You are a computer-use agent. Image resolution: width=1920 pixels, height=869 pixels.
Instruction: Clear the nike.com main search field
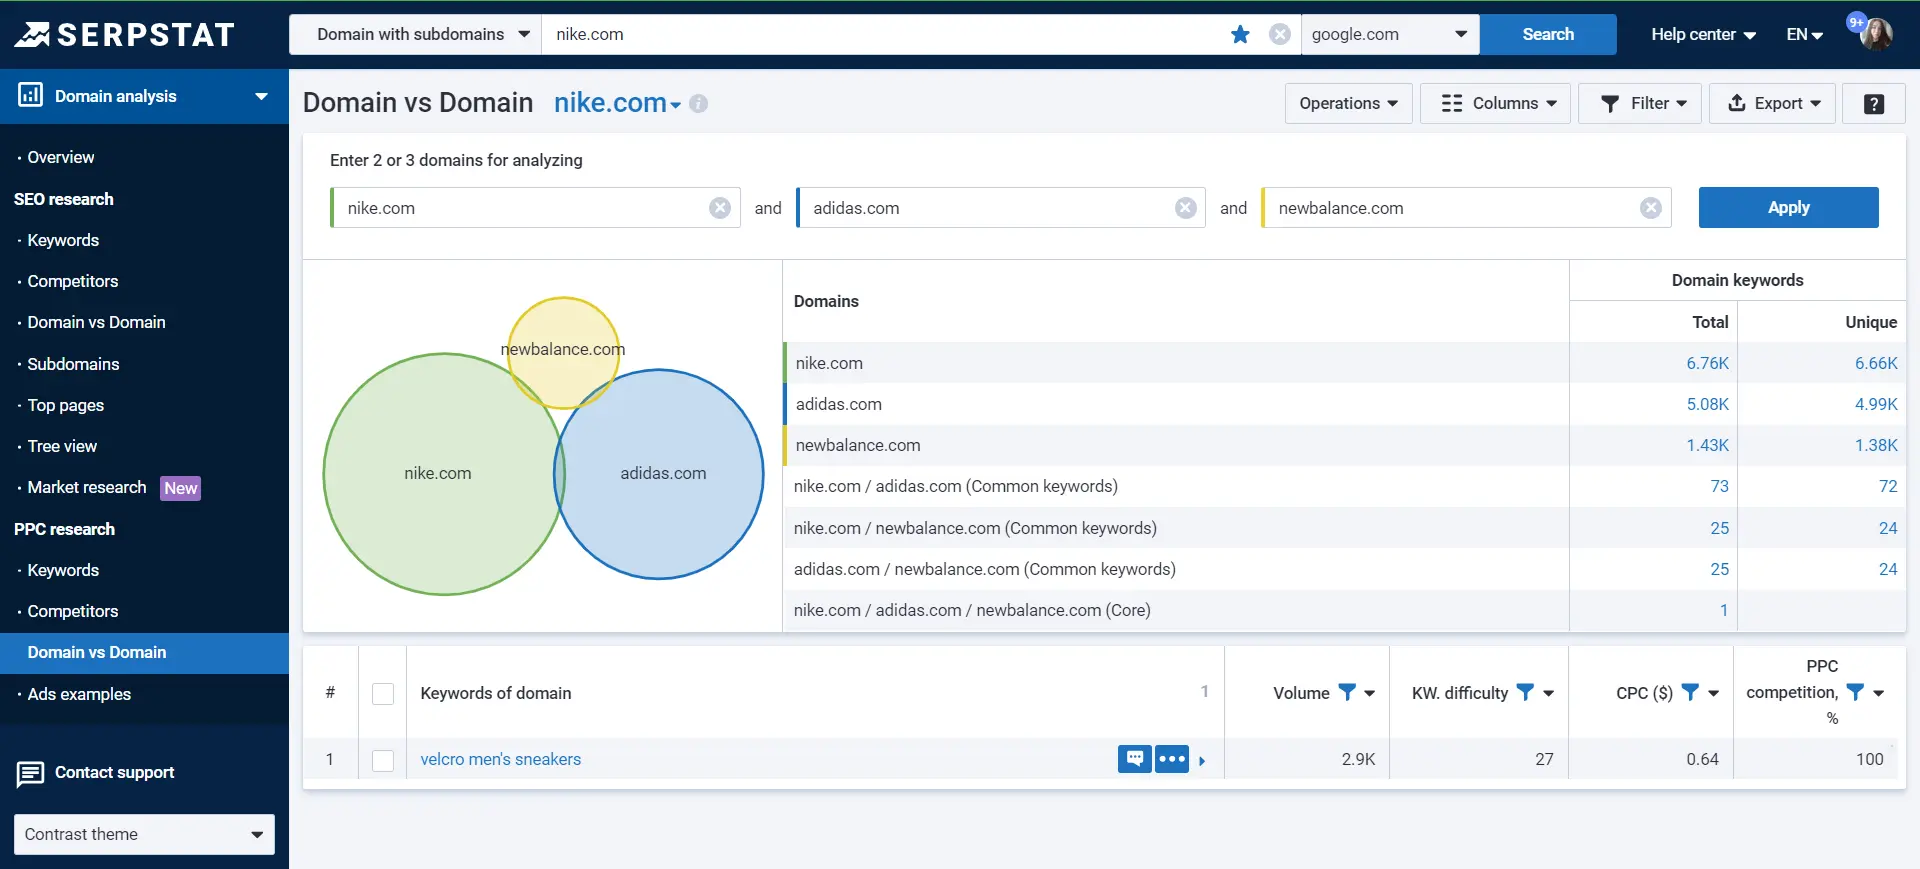point(1279,34)
